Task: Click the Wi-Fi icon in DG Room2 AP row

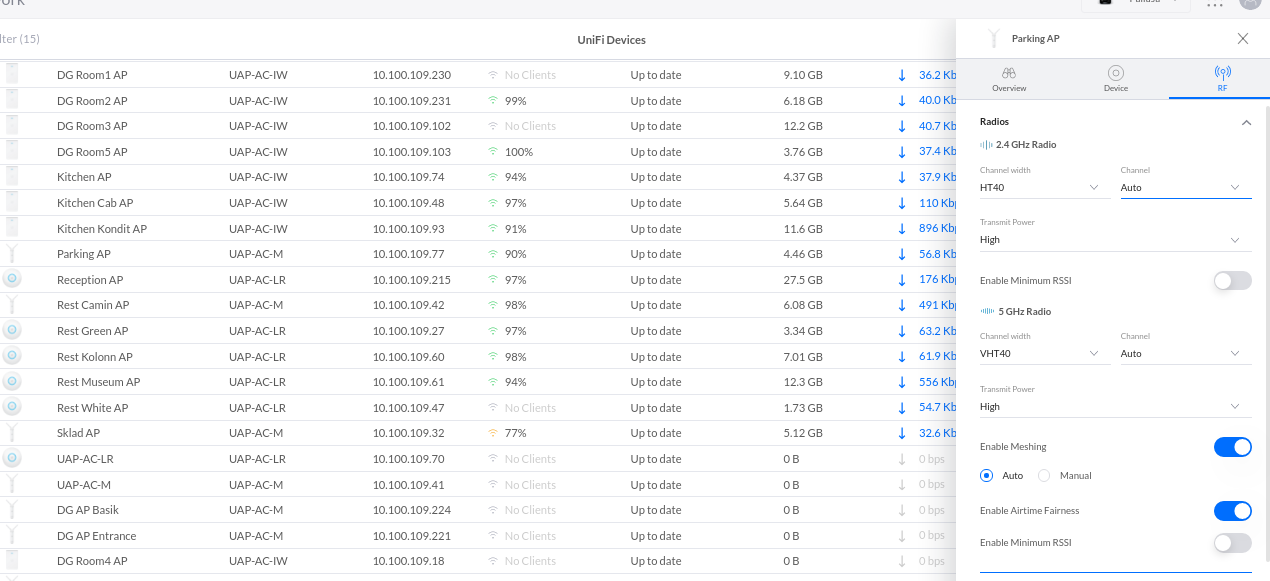Action: tap(492, 101)
